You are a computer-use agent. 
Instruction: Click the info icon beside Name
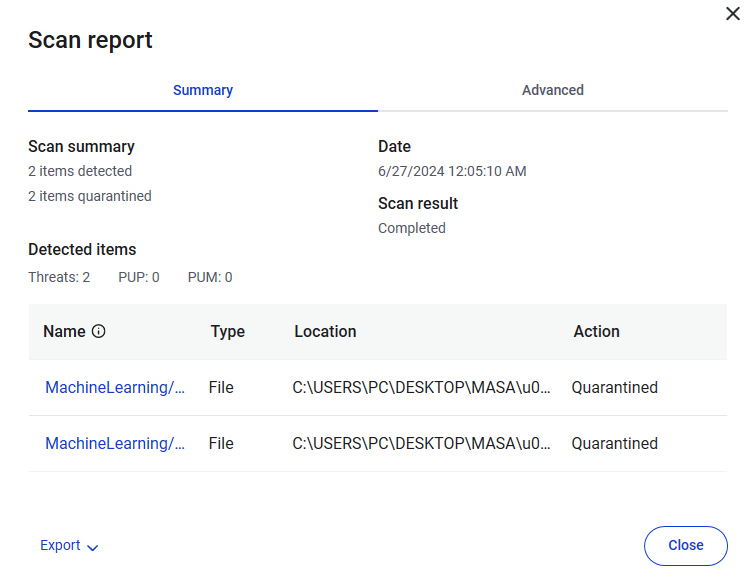click(x=98, y=332)
